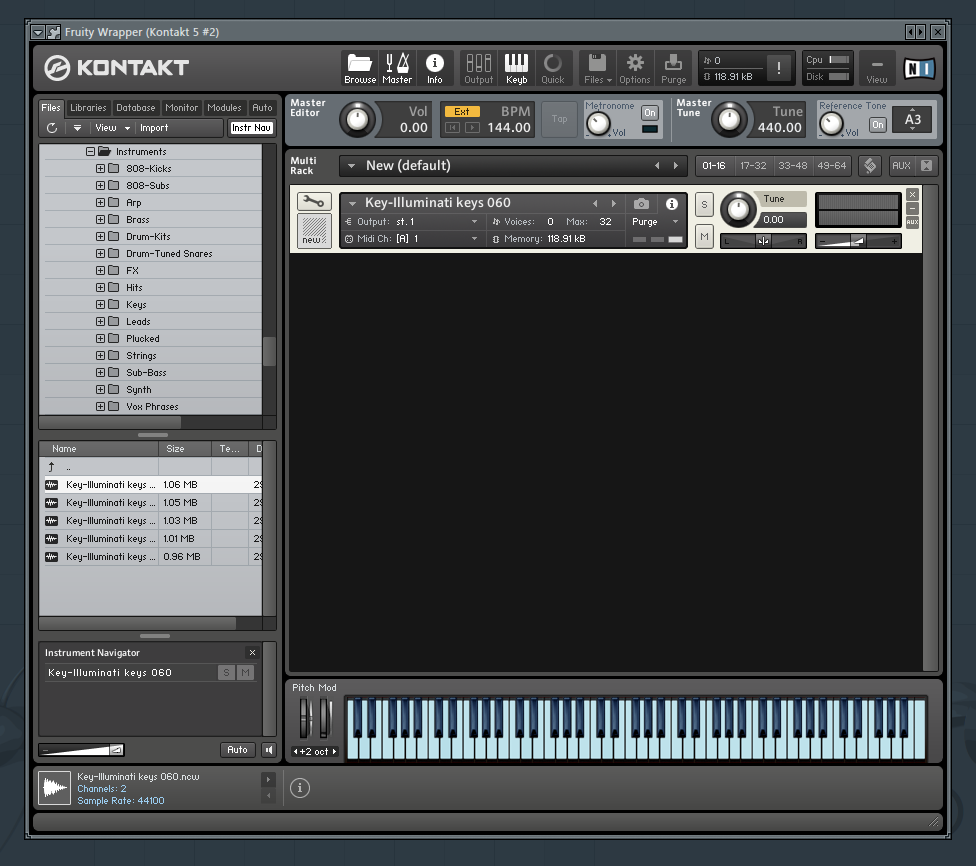The width and height of the screenshot is (976, 866).
Task: Open instrument edit mode wrench icon
Action: [314, 202]
